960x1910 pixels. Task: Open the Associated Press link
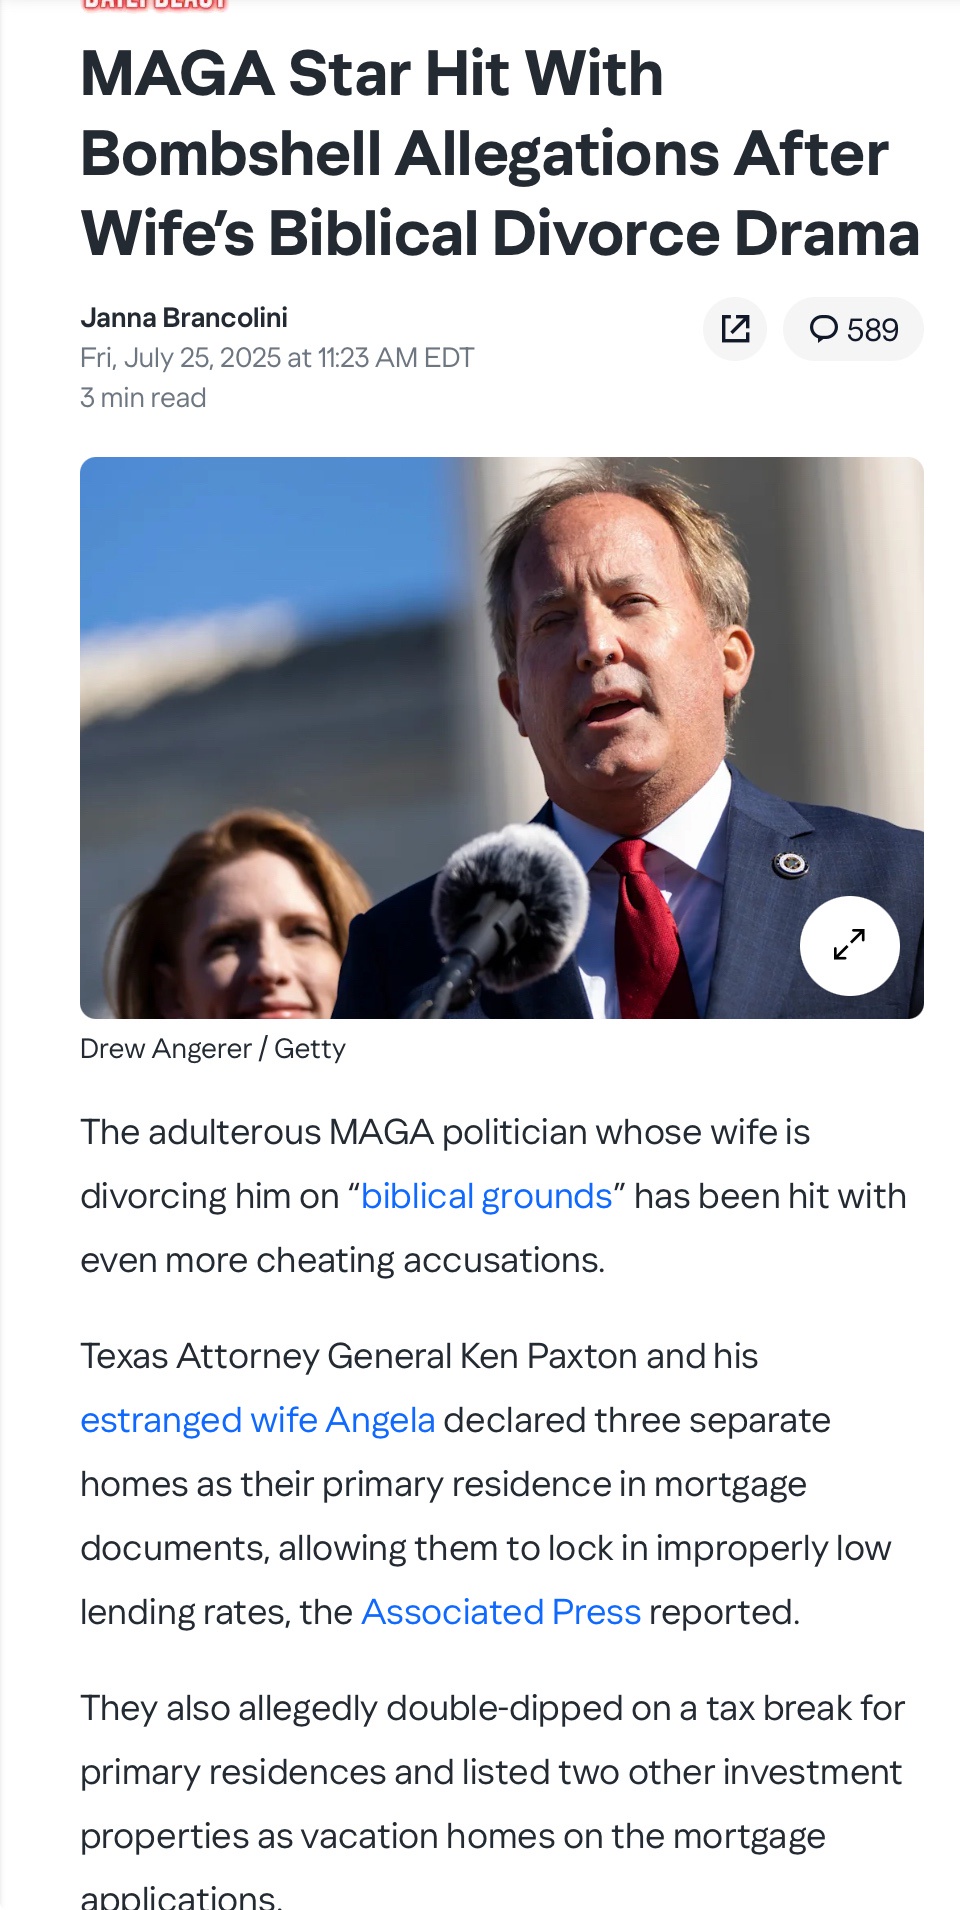501,1612
